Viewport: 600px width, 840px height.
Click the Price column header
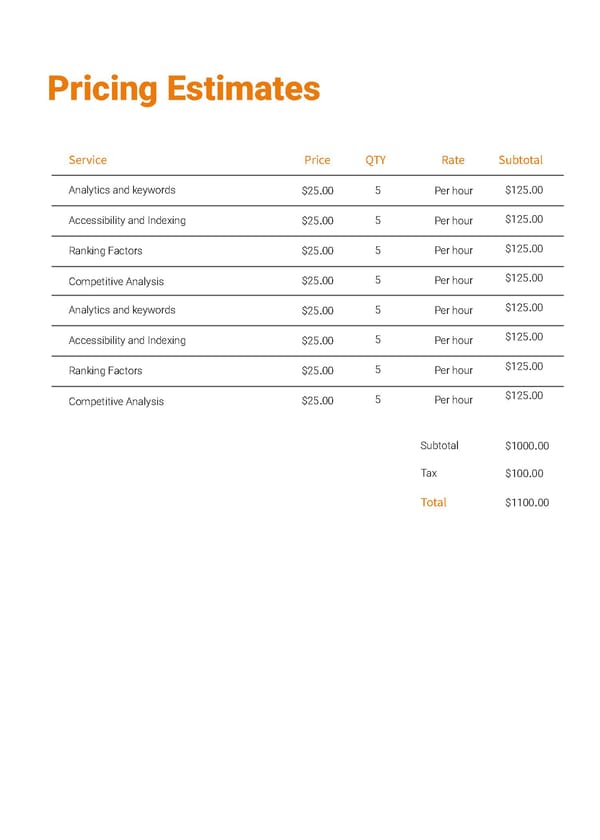point(317,160)
